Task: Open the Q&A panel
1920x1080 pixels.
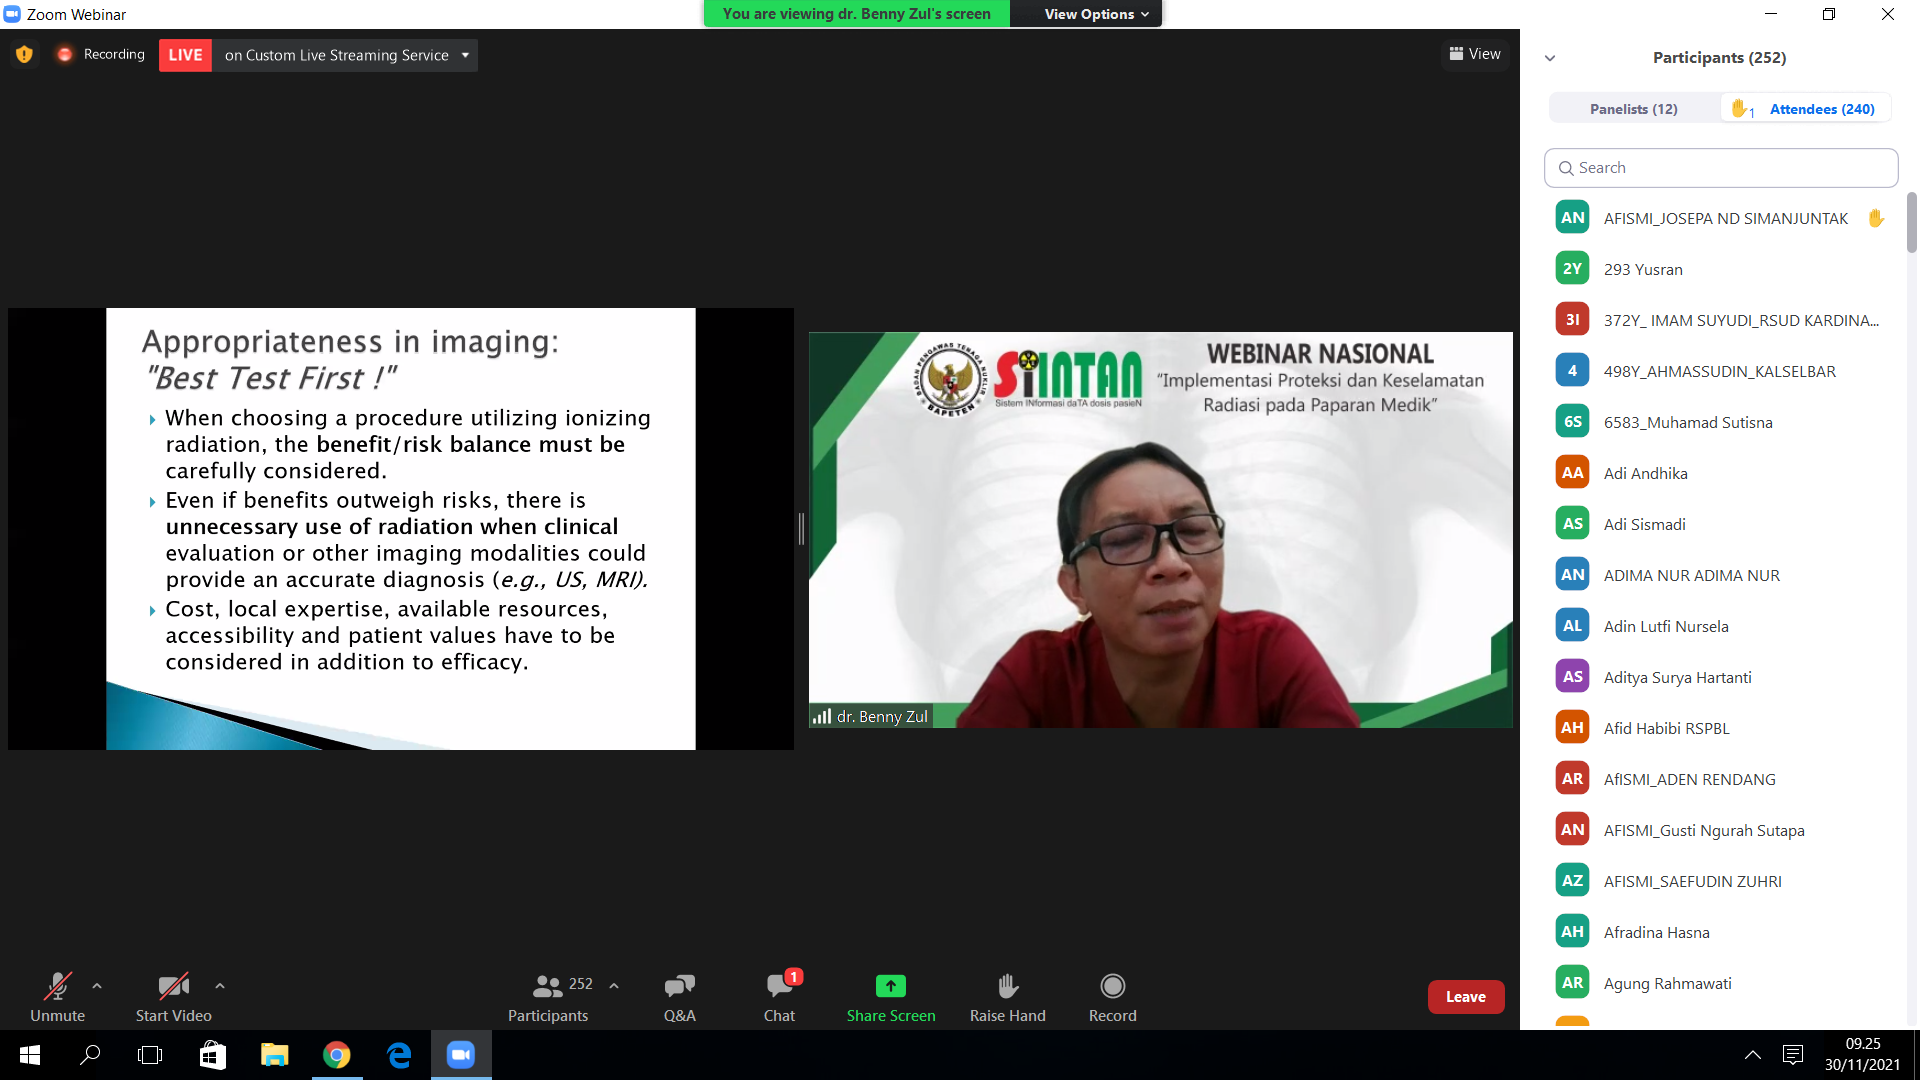Action: 680,997
